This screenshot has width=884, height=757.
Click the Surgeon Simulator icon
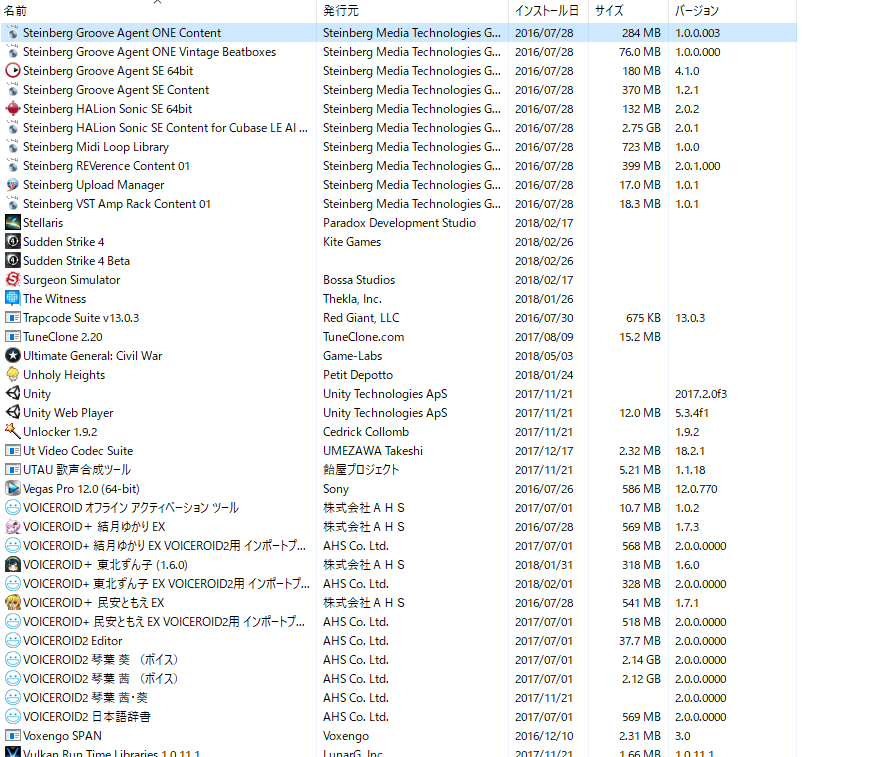[x=12, y=280]
